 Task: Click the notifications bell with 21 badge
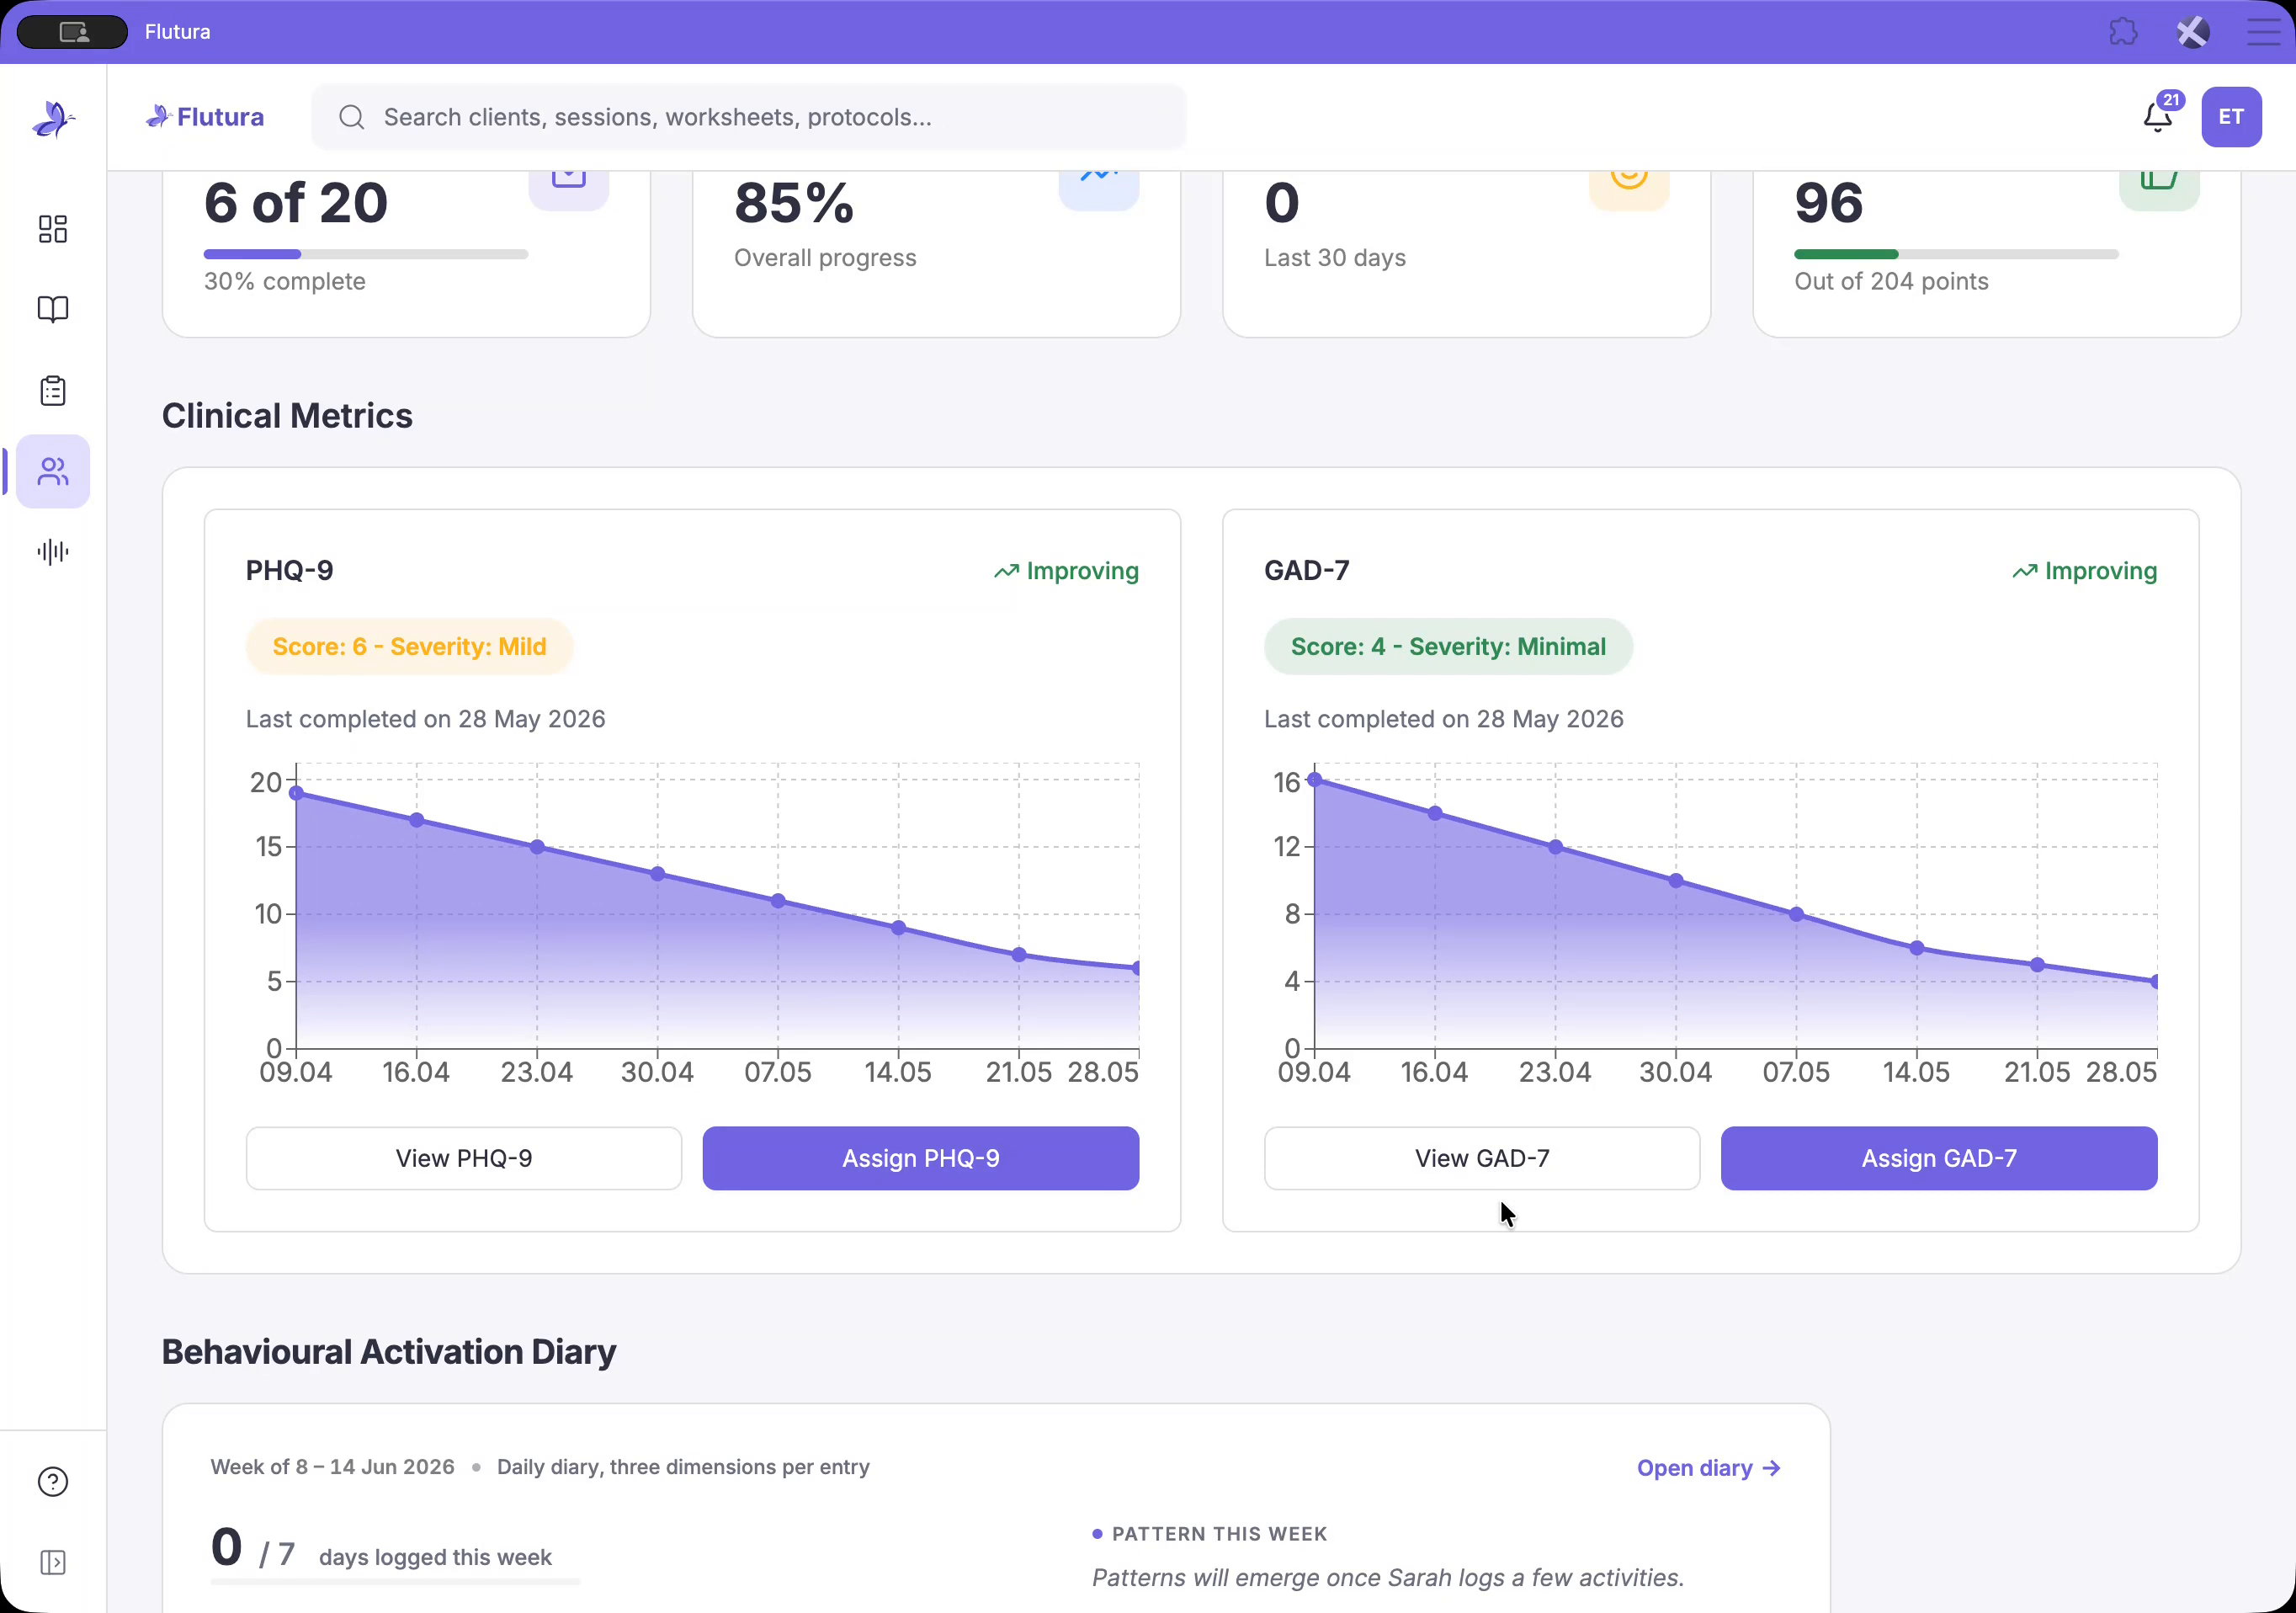pos(2158,117)
